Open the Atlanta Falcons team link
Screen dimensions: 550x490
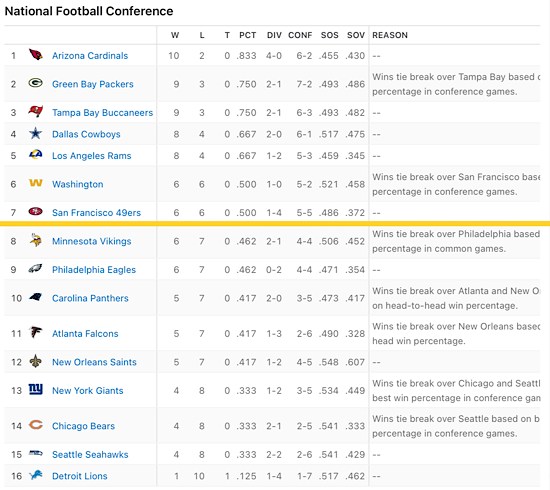pyautogui.click(x=85, y=334)
